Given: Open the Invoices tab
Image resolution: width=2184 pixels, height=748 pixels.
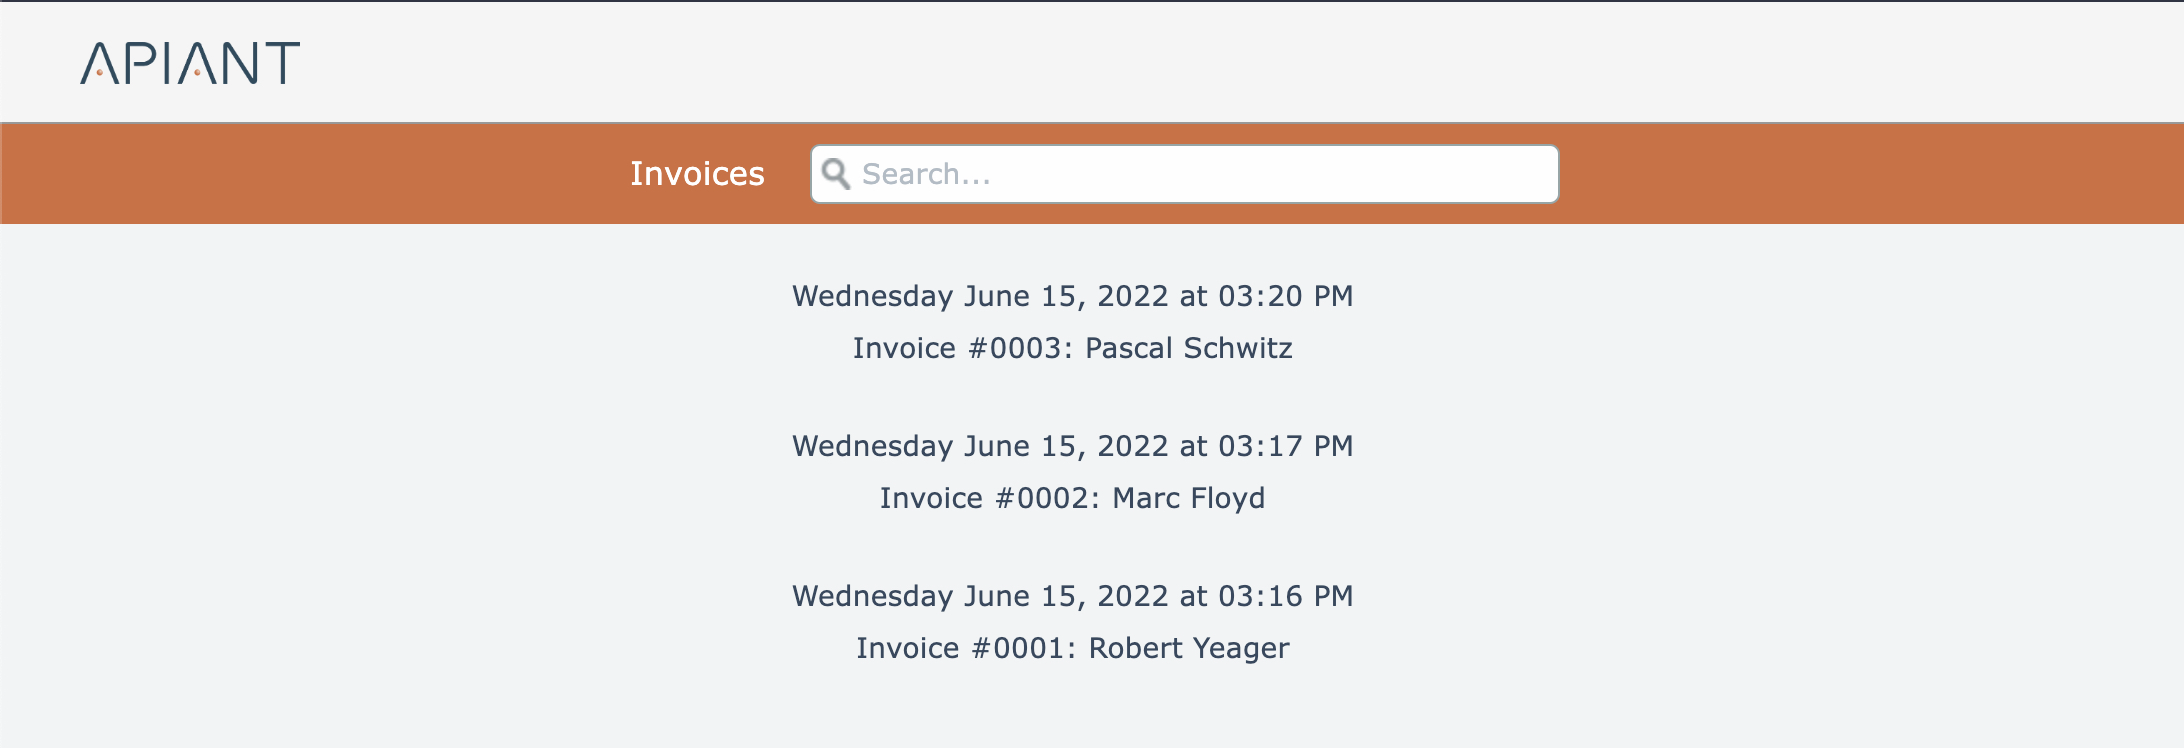Looking at the screenshot, I should (697, 174).
